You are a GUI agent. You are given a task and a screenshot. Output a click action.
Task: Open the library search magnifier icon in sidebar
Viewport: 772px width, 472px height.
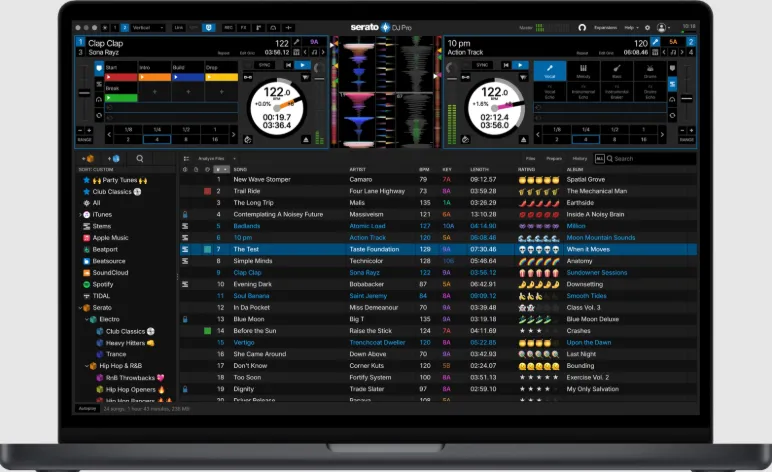[x=140, y=158]
